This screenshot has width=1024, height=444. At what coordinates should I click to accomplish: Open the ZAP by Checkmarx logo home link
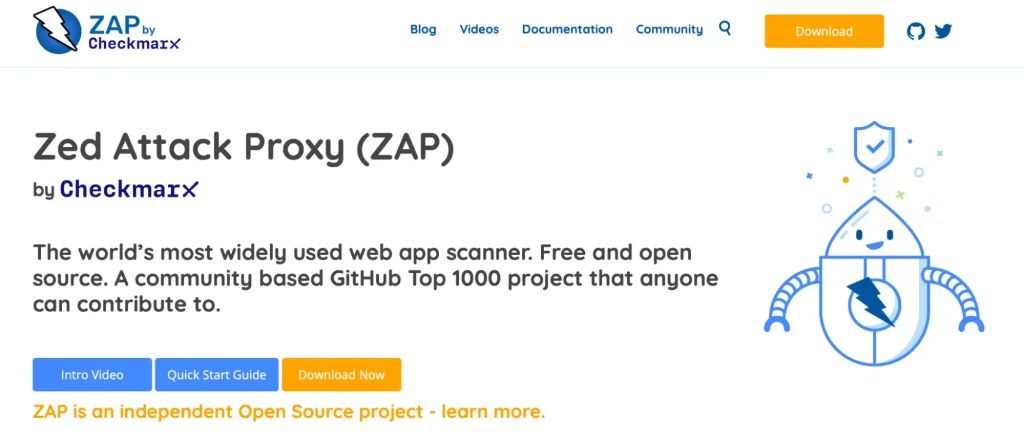pos(106,30)
